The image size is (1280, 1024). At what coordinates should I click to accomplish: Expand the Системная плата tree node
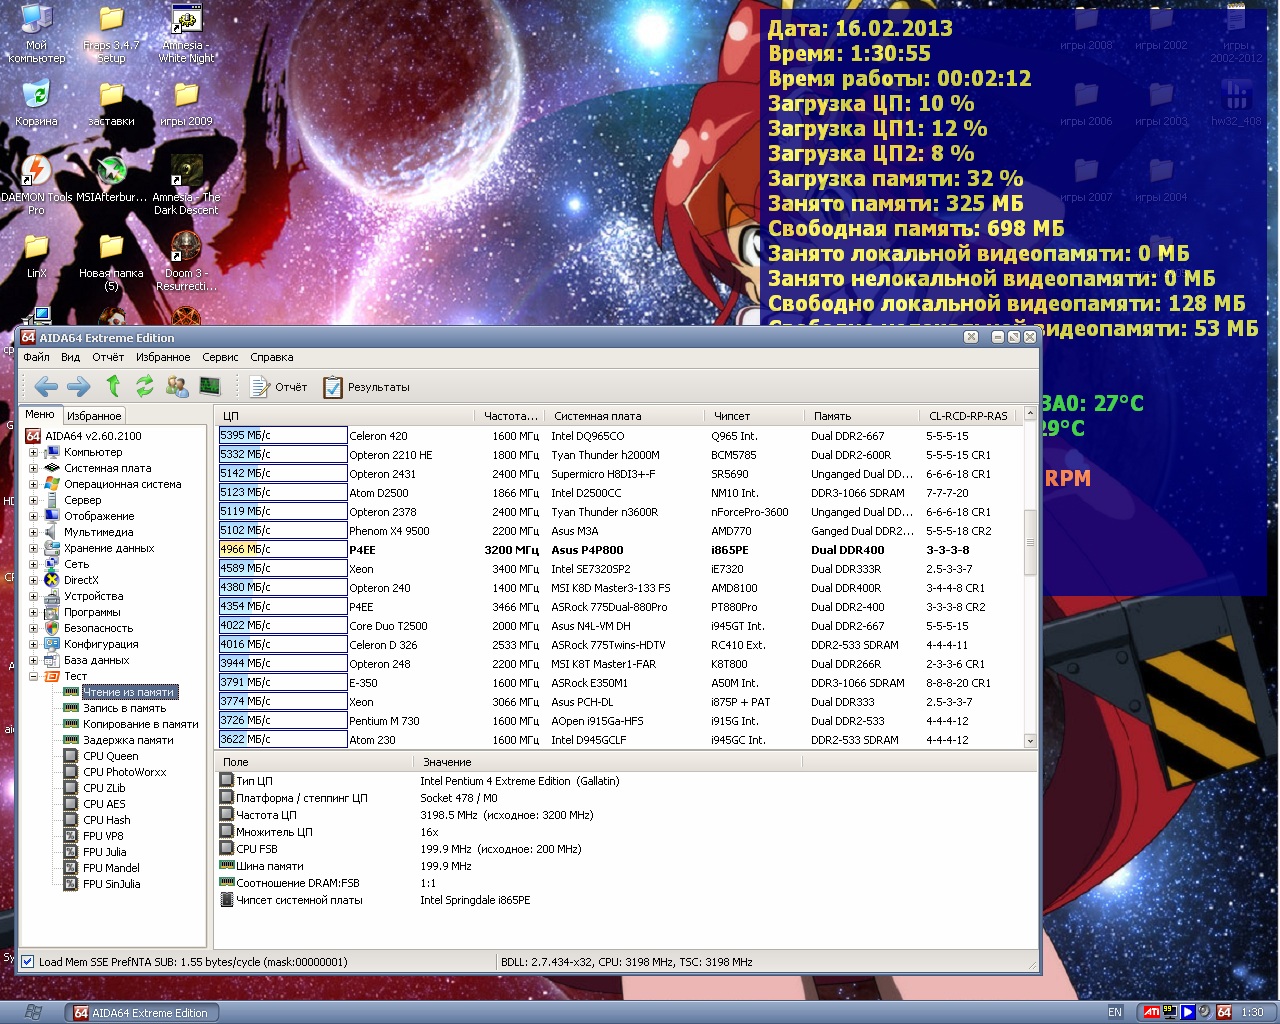coord(33,468)
